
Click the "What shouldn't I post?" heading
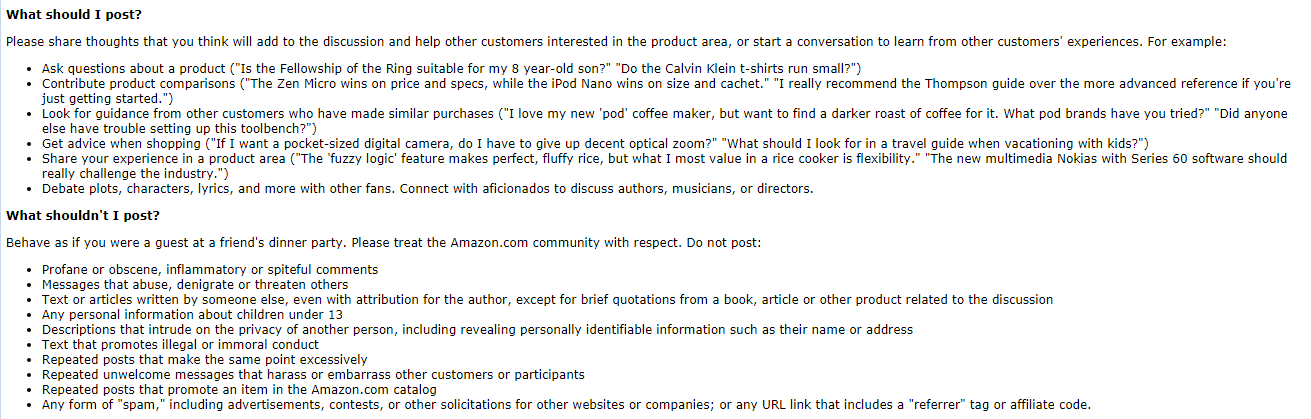click(x=83, y=215)
